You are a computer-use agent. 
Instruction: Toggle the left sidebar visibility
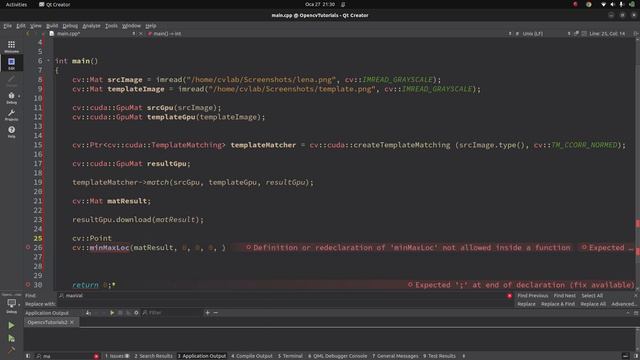tap(28, 356)
